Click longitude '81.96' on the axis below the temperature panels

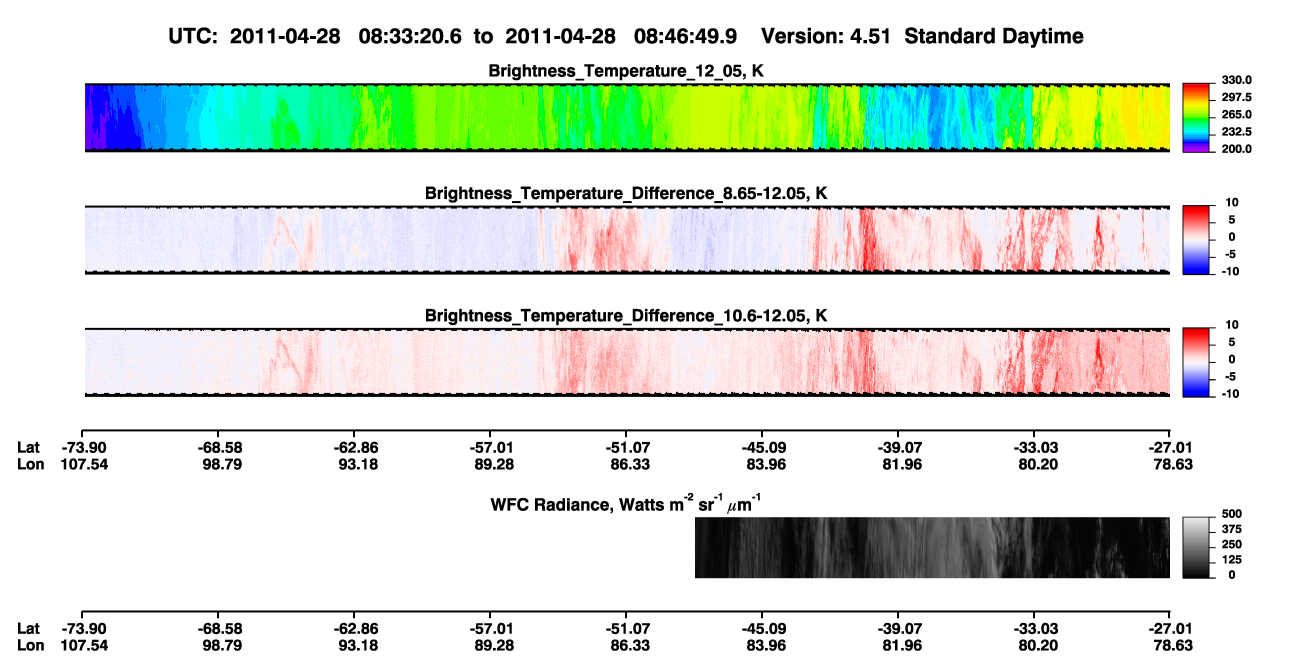click(x=900, y=464)
